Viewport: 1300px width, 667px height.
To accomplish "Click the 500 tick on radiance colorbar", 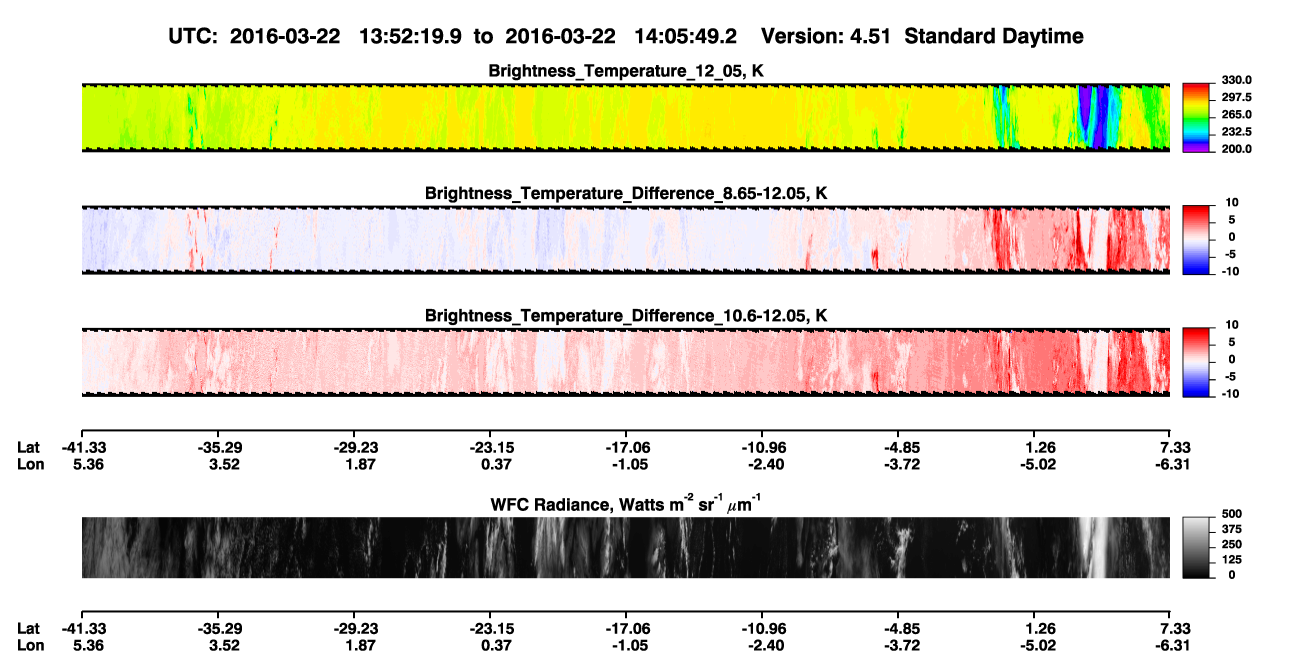I will 1232,516.
